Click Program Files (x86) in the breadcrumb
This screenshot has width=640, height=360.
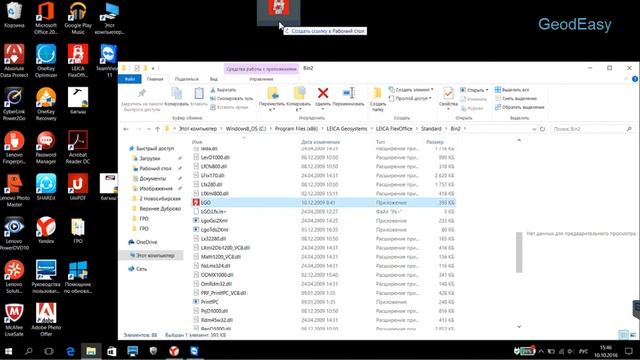tap(296, 129)
